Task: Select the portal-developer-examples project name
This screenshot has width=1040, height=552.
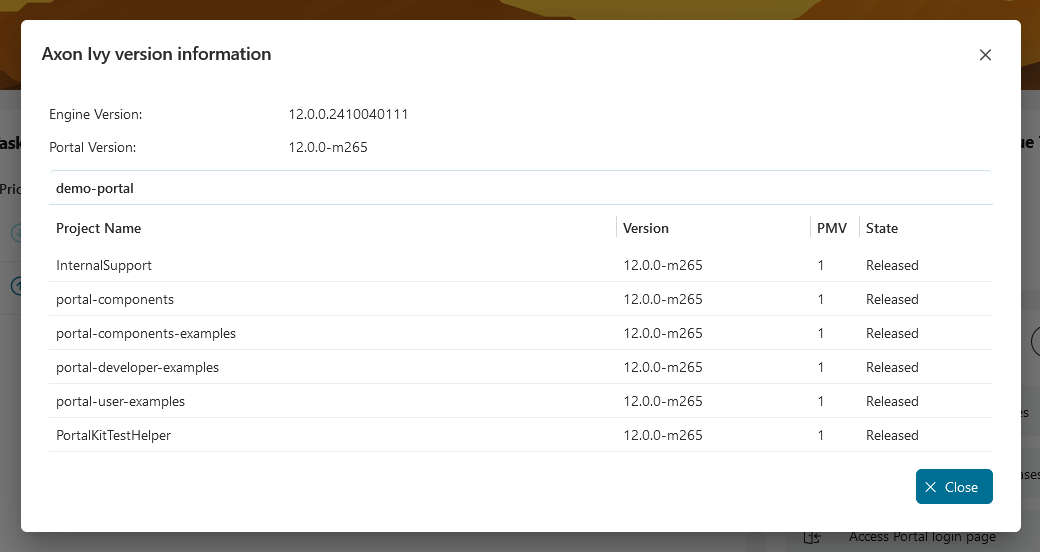Action: click(137, 367)
